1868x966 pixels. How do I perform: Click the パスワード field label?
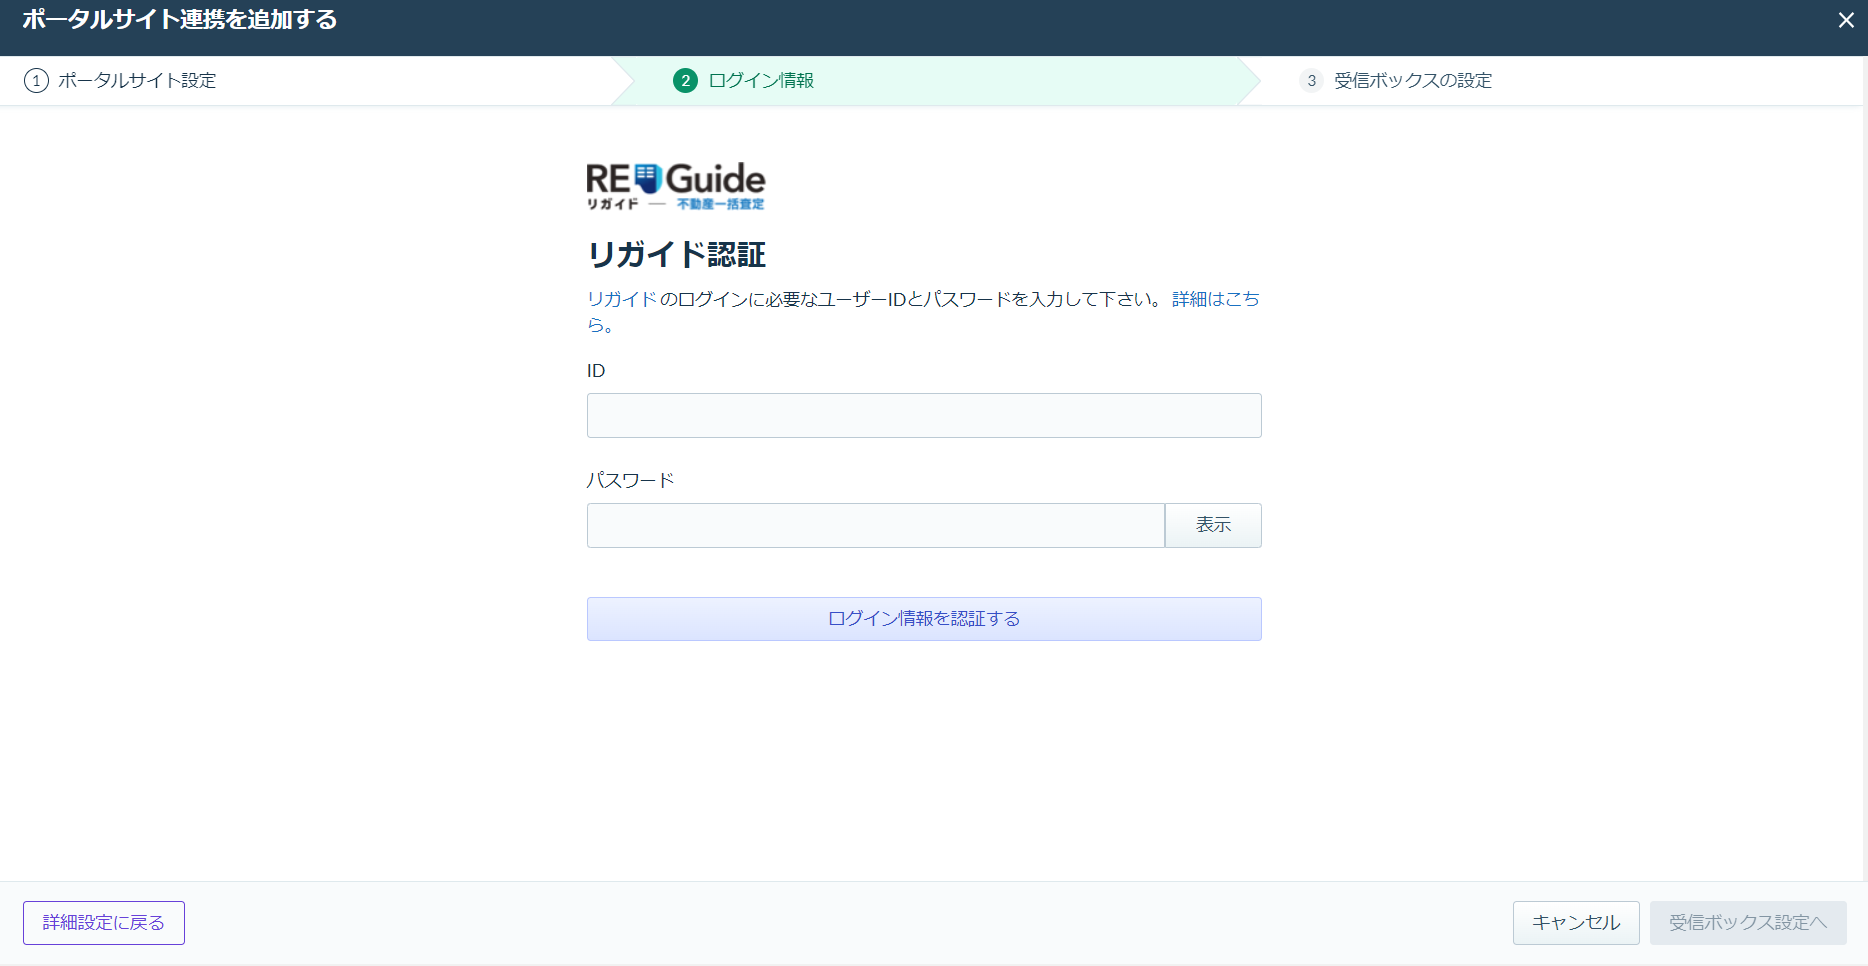pyautogui.click(x=631, y=481)
